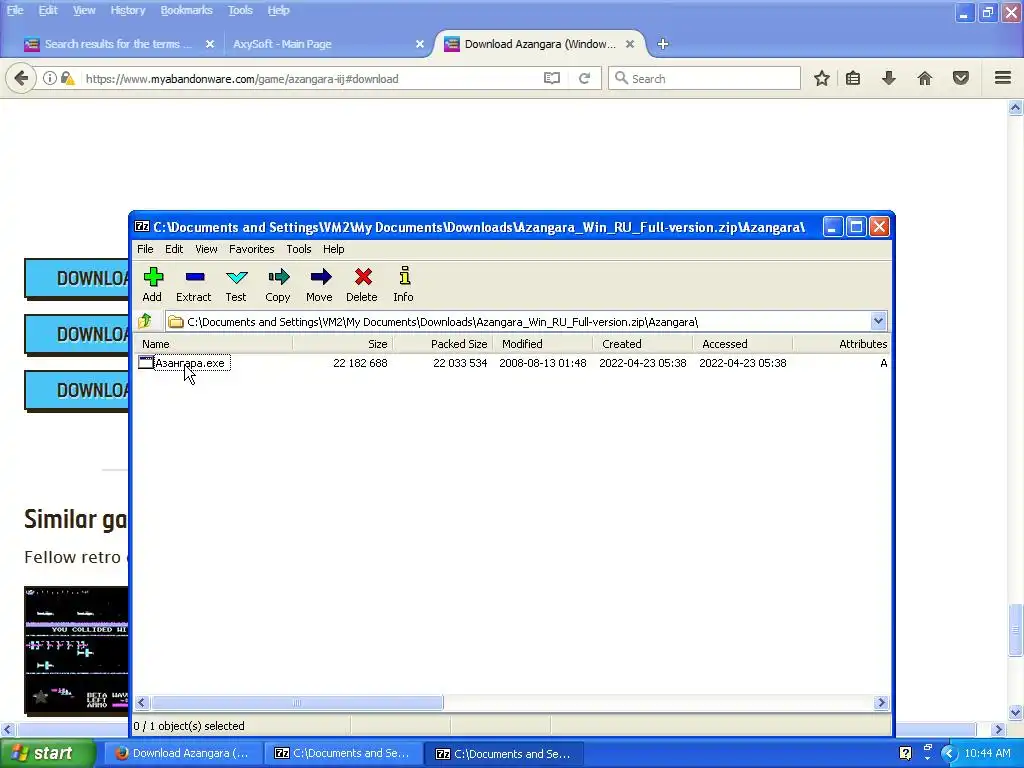Click the 7-Zip scroll left arrow
The image size is (1024, 768).
tap(142, 703)
